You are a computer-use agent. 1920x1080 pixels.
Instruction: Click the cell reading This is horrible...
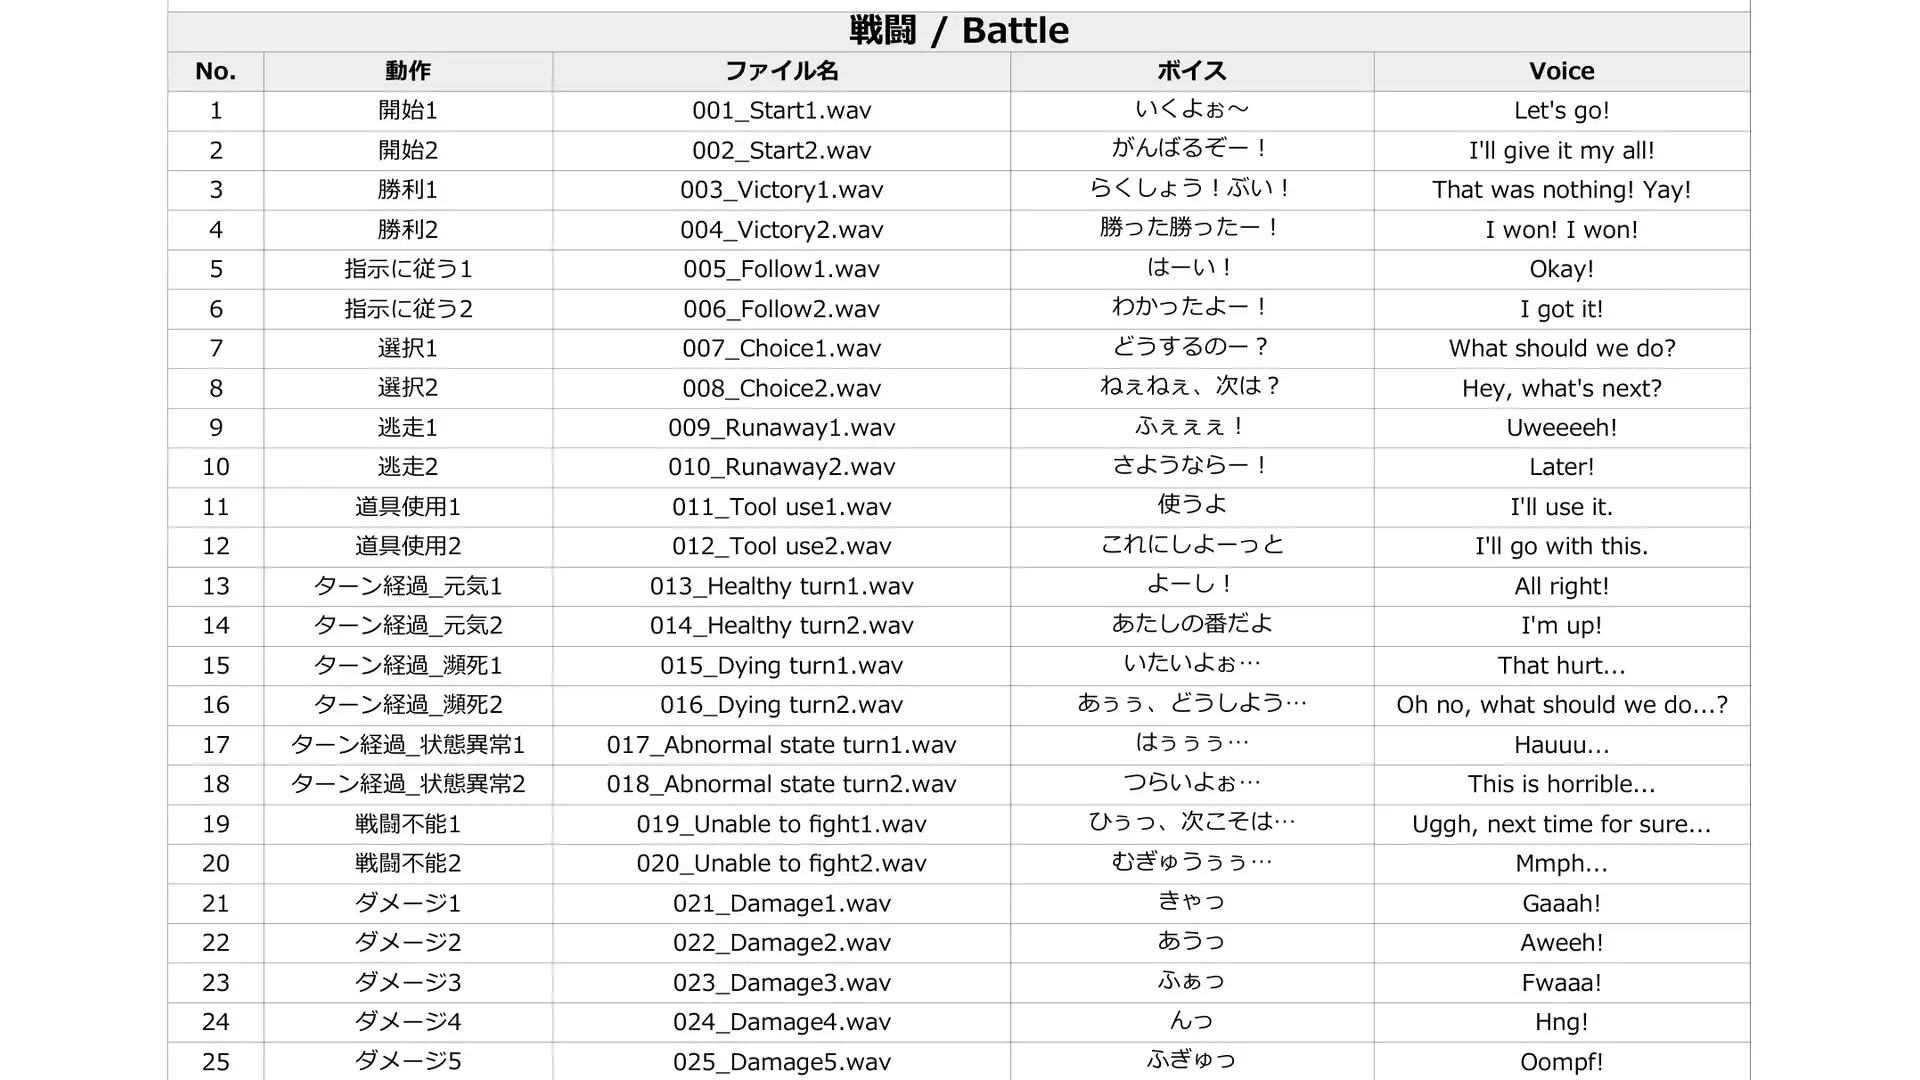point(1562,784)
